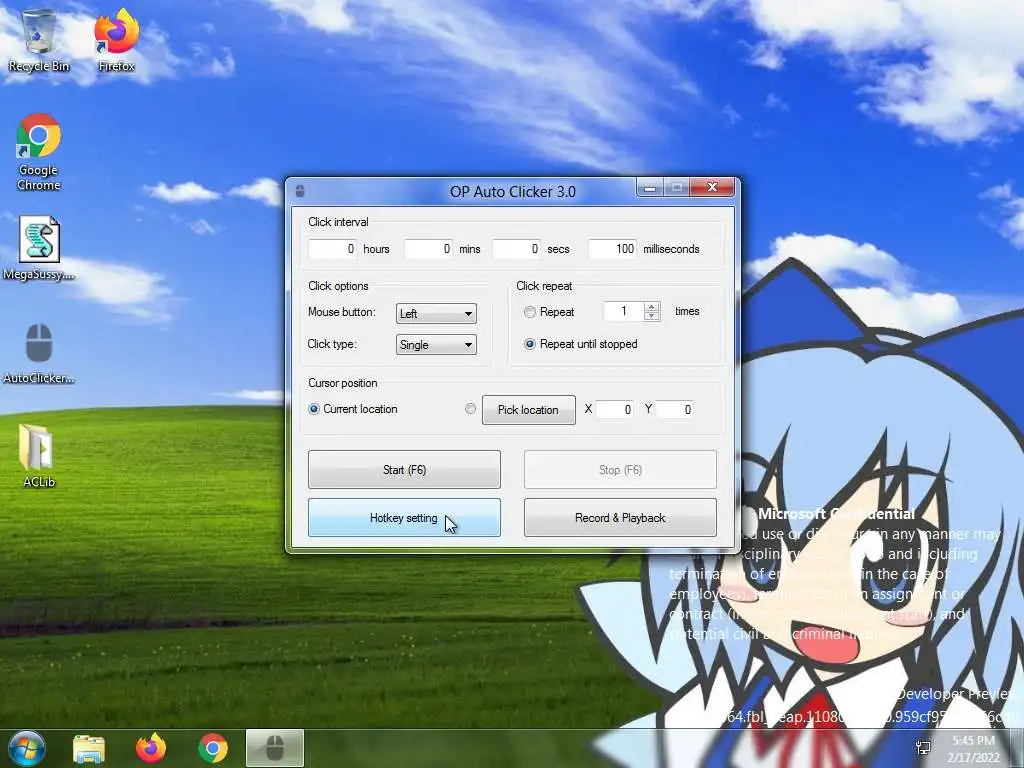
Task: Click the Y coordinate field
Action: point(675,409)
